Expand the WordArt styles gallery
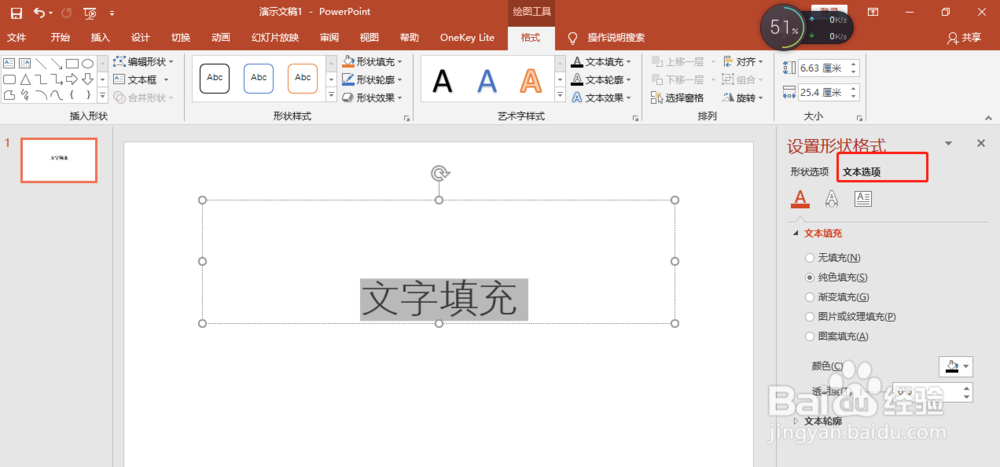Viewport: 1000px width, 467px height. [x=560, y=96]
